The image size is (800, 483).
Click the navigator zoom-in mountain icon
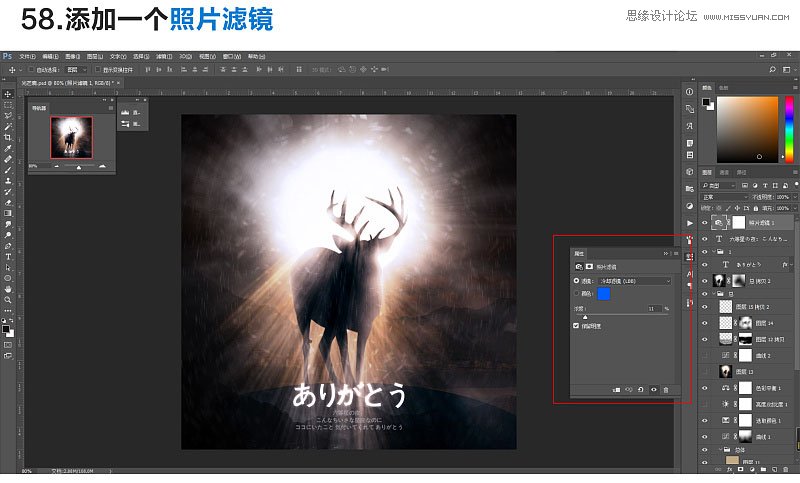[103, 166]
